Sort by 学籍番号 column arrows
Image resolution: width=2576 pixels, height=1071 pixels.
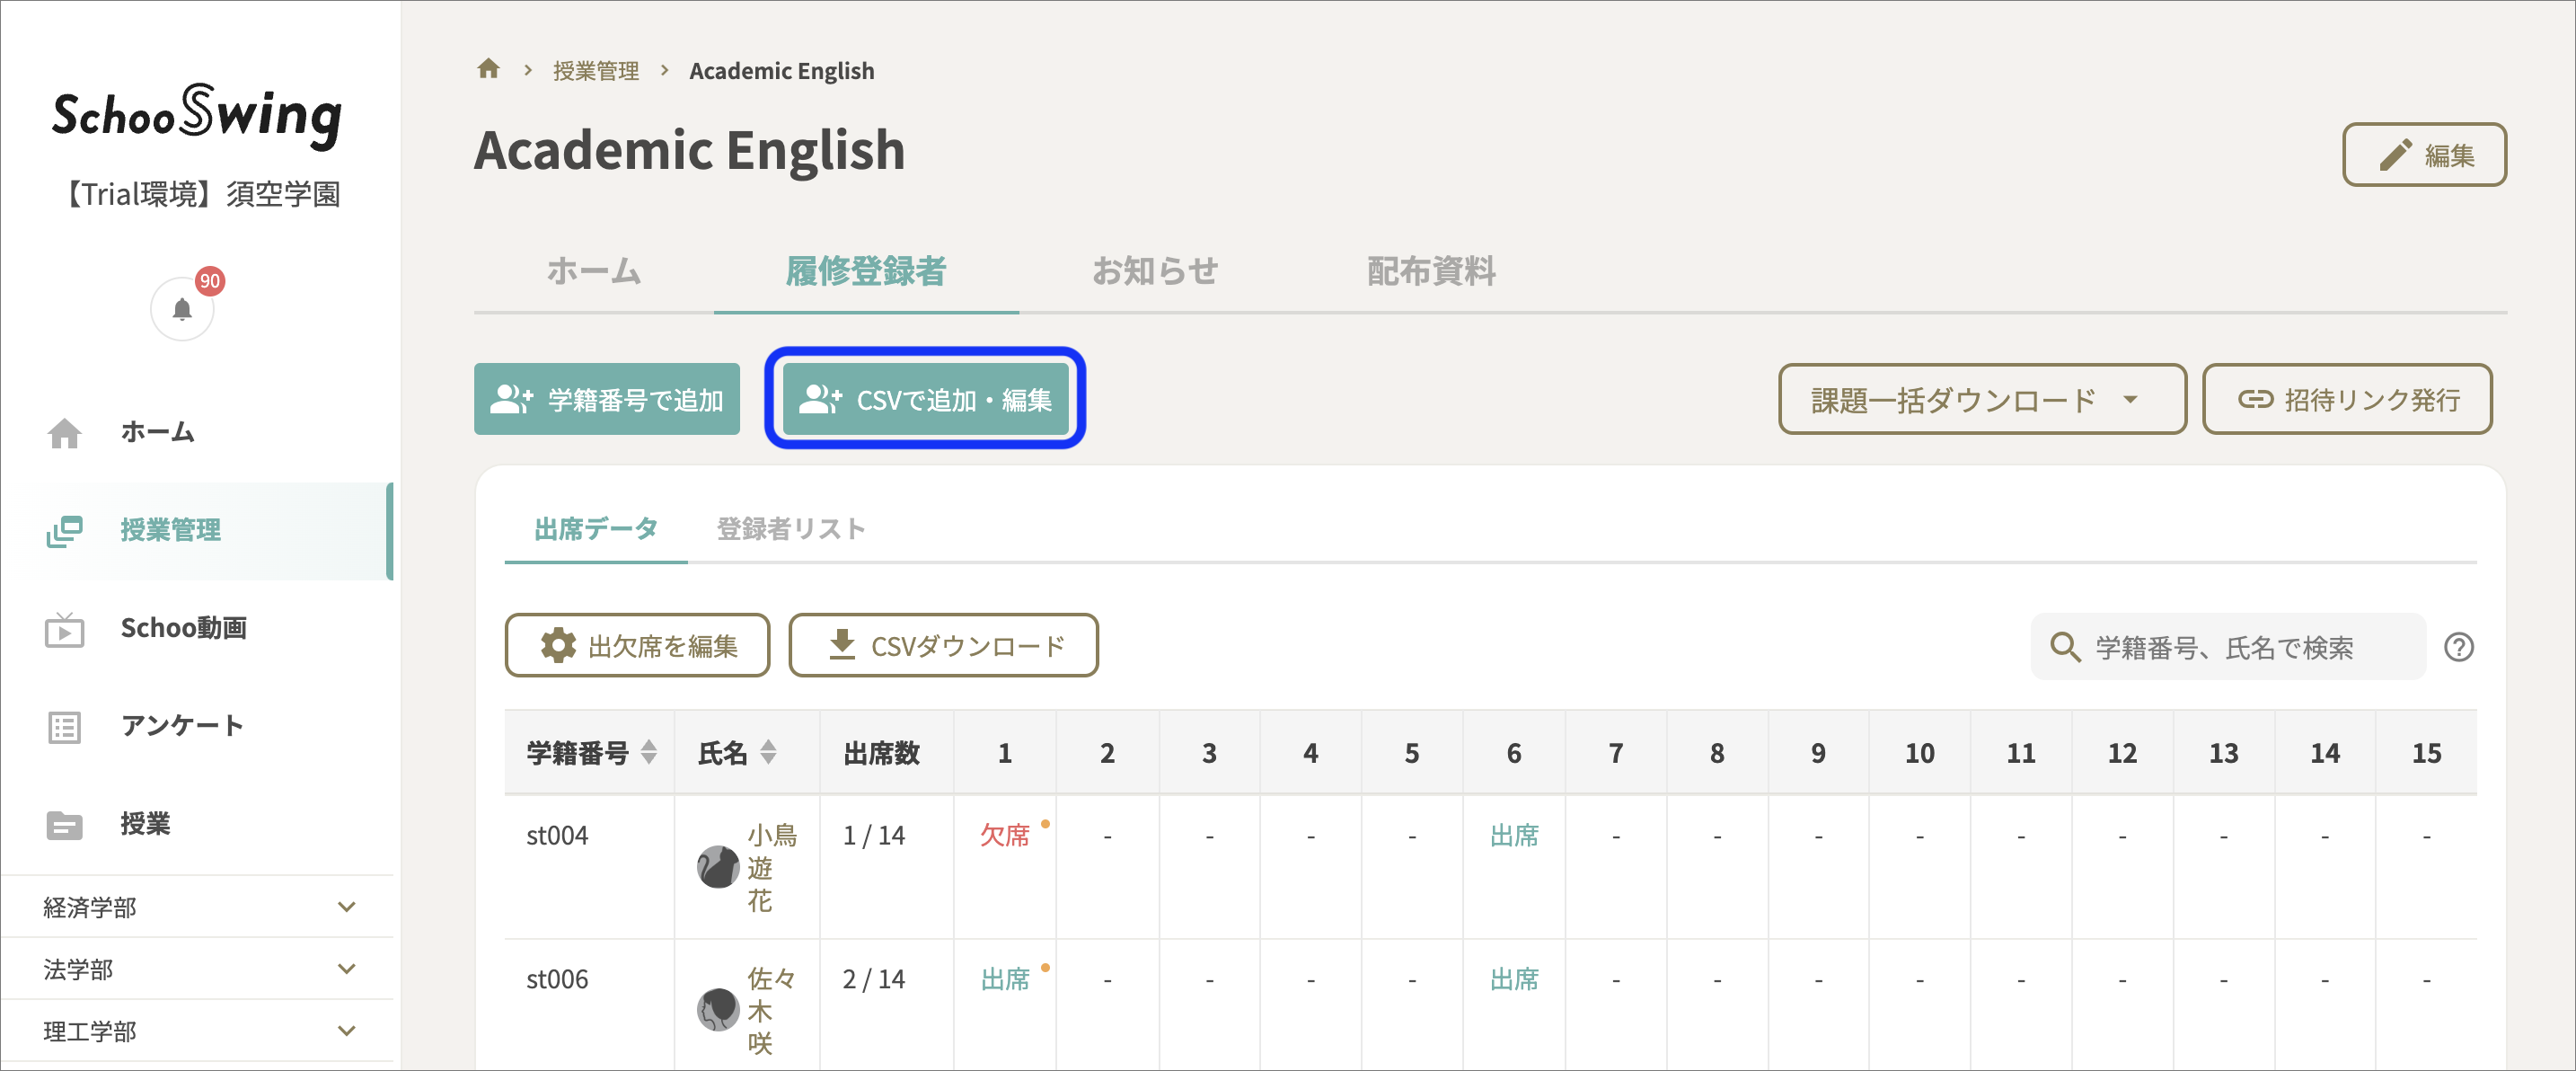coord(649,752)
